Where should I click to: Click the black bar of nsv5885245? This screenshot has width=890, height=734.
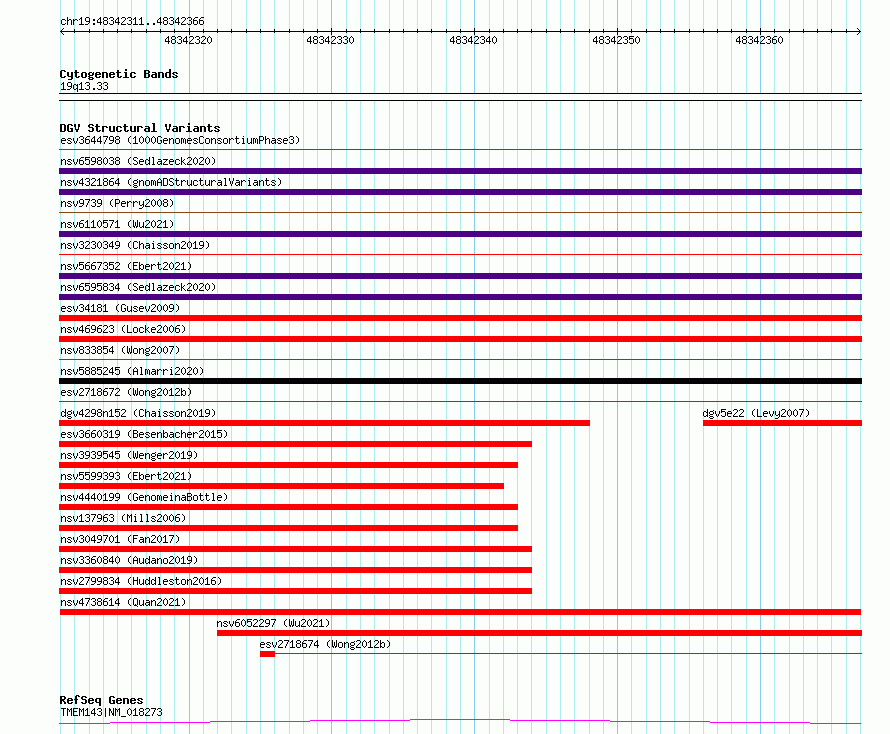460,381
